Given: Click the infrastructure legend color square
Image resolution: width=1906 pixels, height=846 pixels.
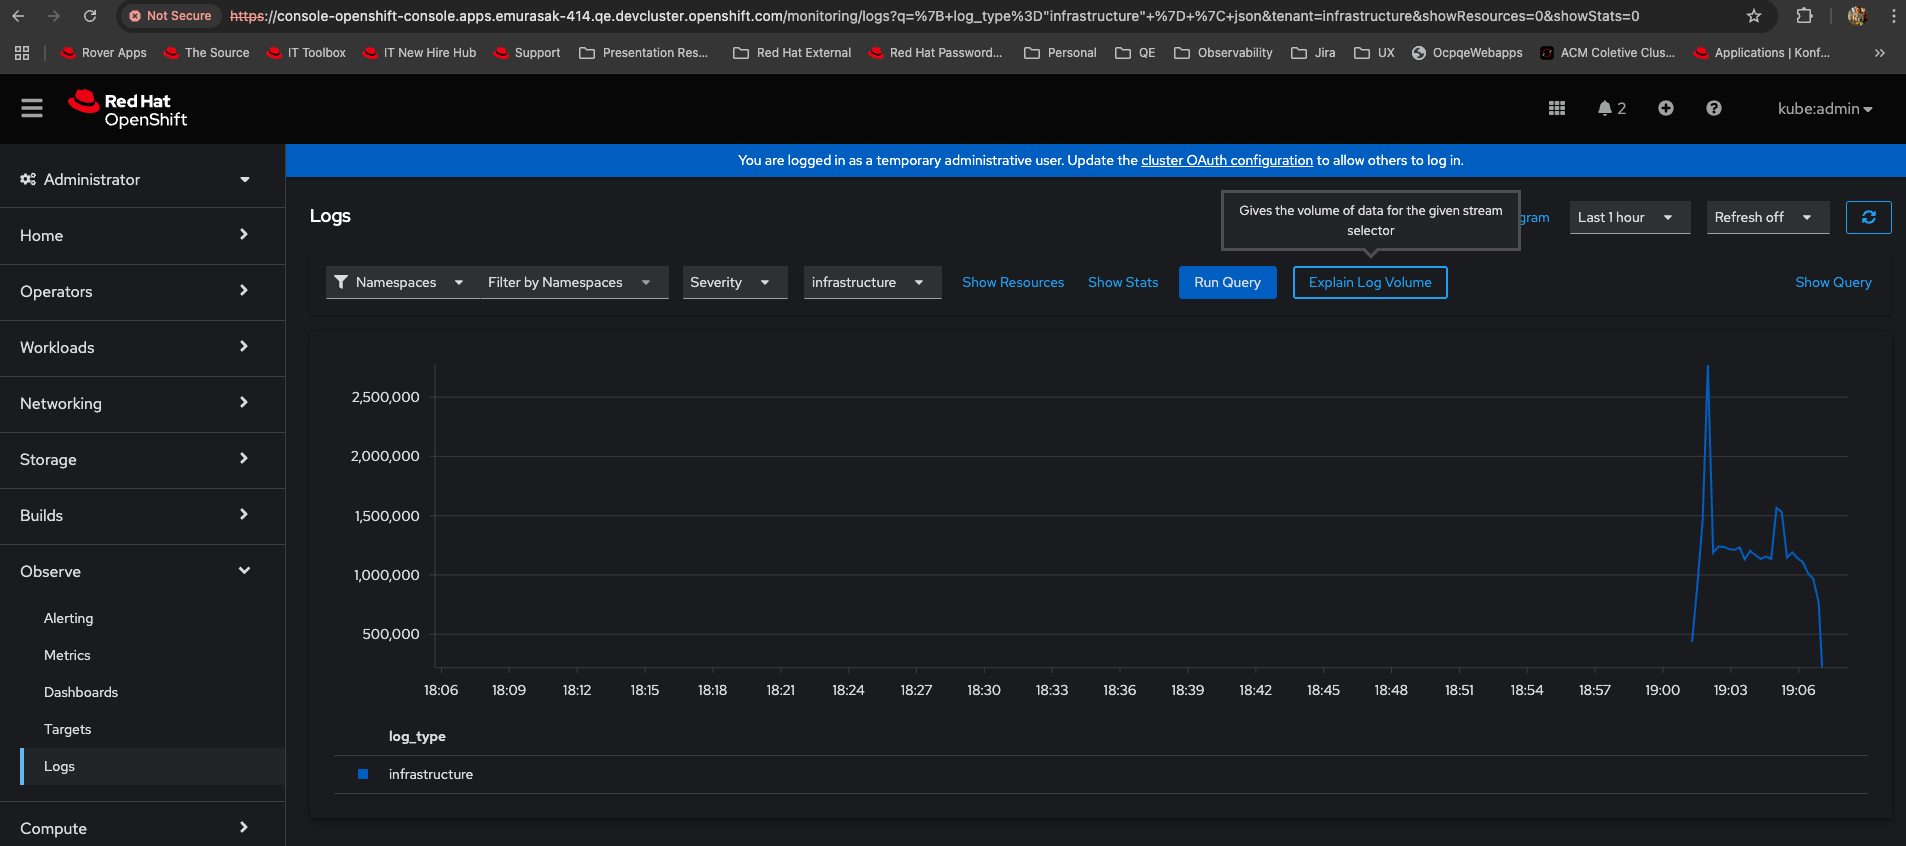Looking at the screenshot, I should [x=363, y=774].
